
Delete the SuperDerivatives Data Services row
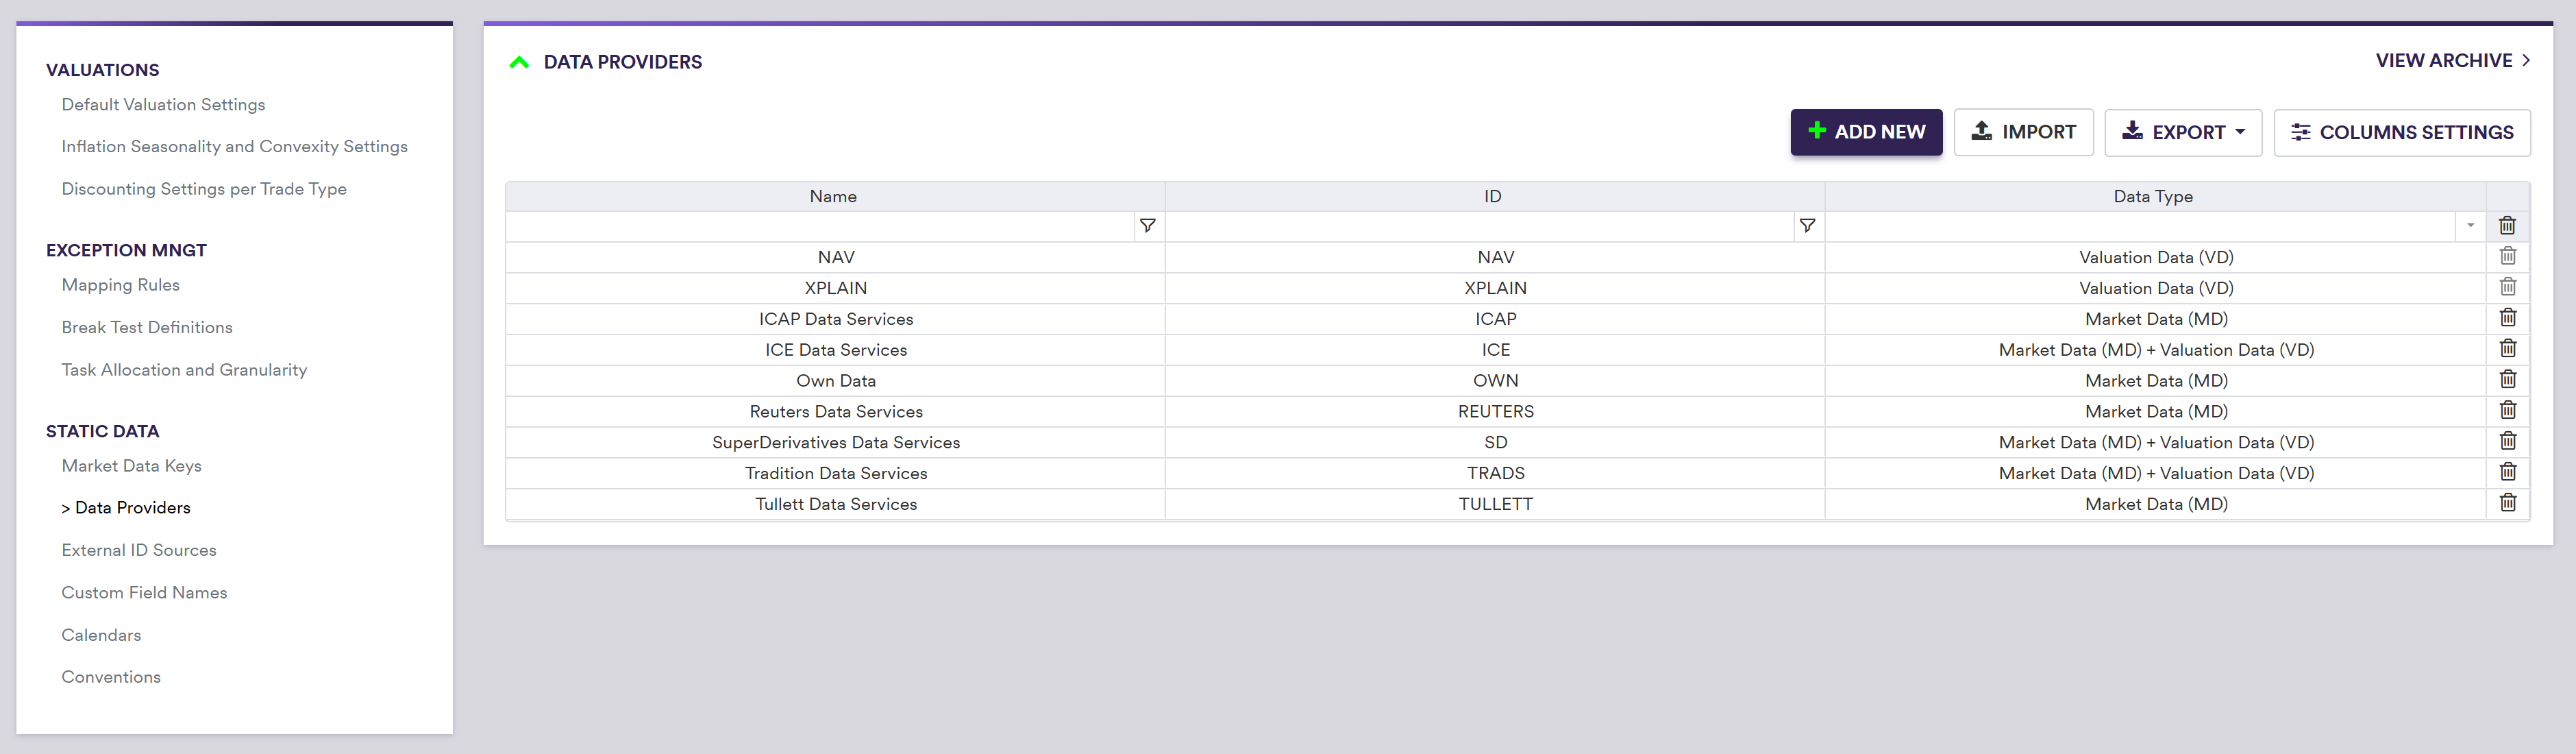[2507, 441]
